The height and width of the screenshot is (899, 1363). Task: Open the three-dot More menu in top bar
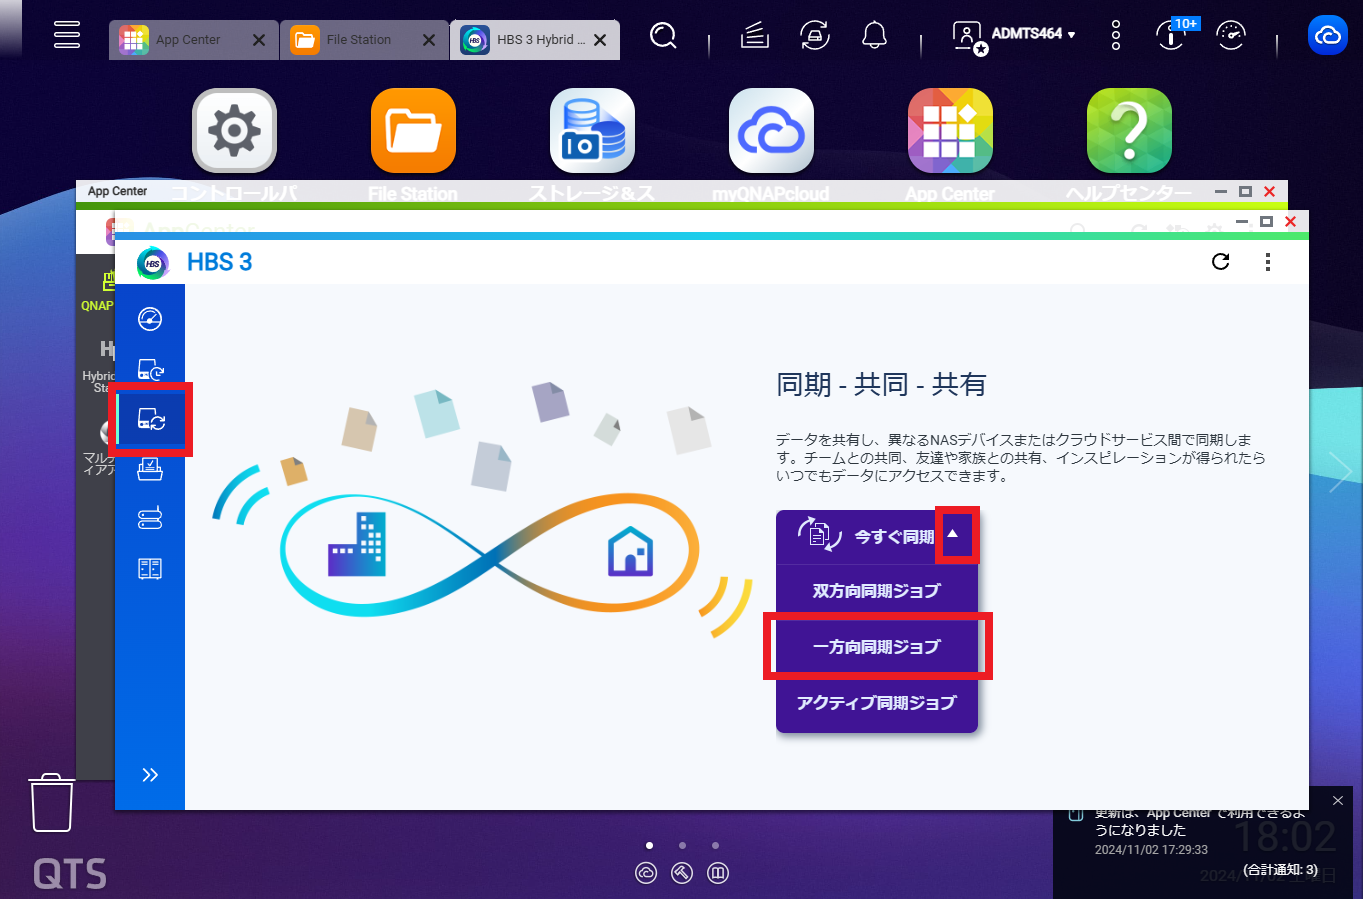click(x=1116, y=36)
